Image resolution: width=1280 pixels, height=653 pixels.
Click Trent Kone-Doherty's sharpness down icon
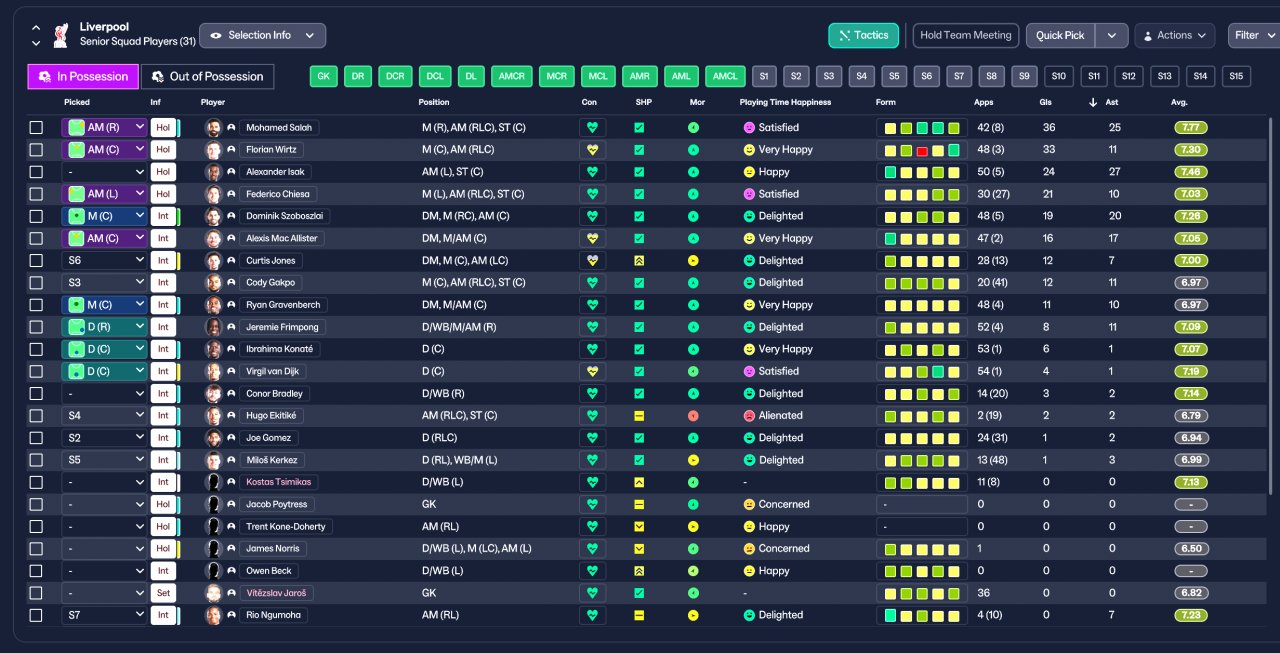(639, 527)
